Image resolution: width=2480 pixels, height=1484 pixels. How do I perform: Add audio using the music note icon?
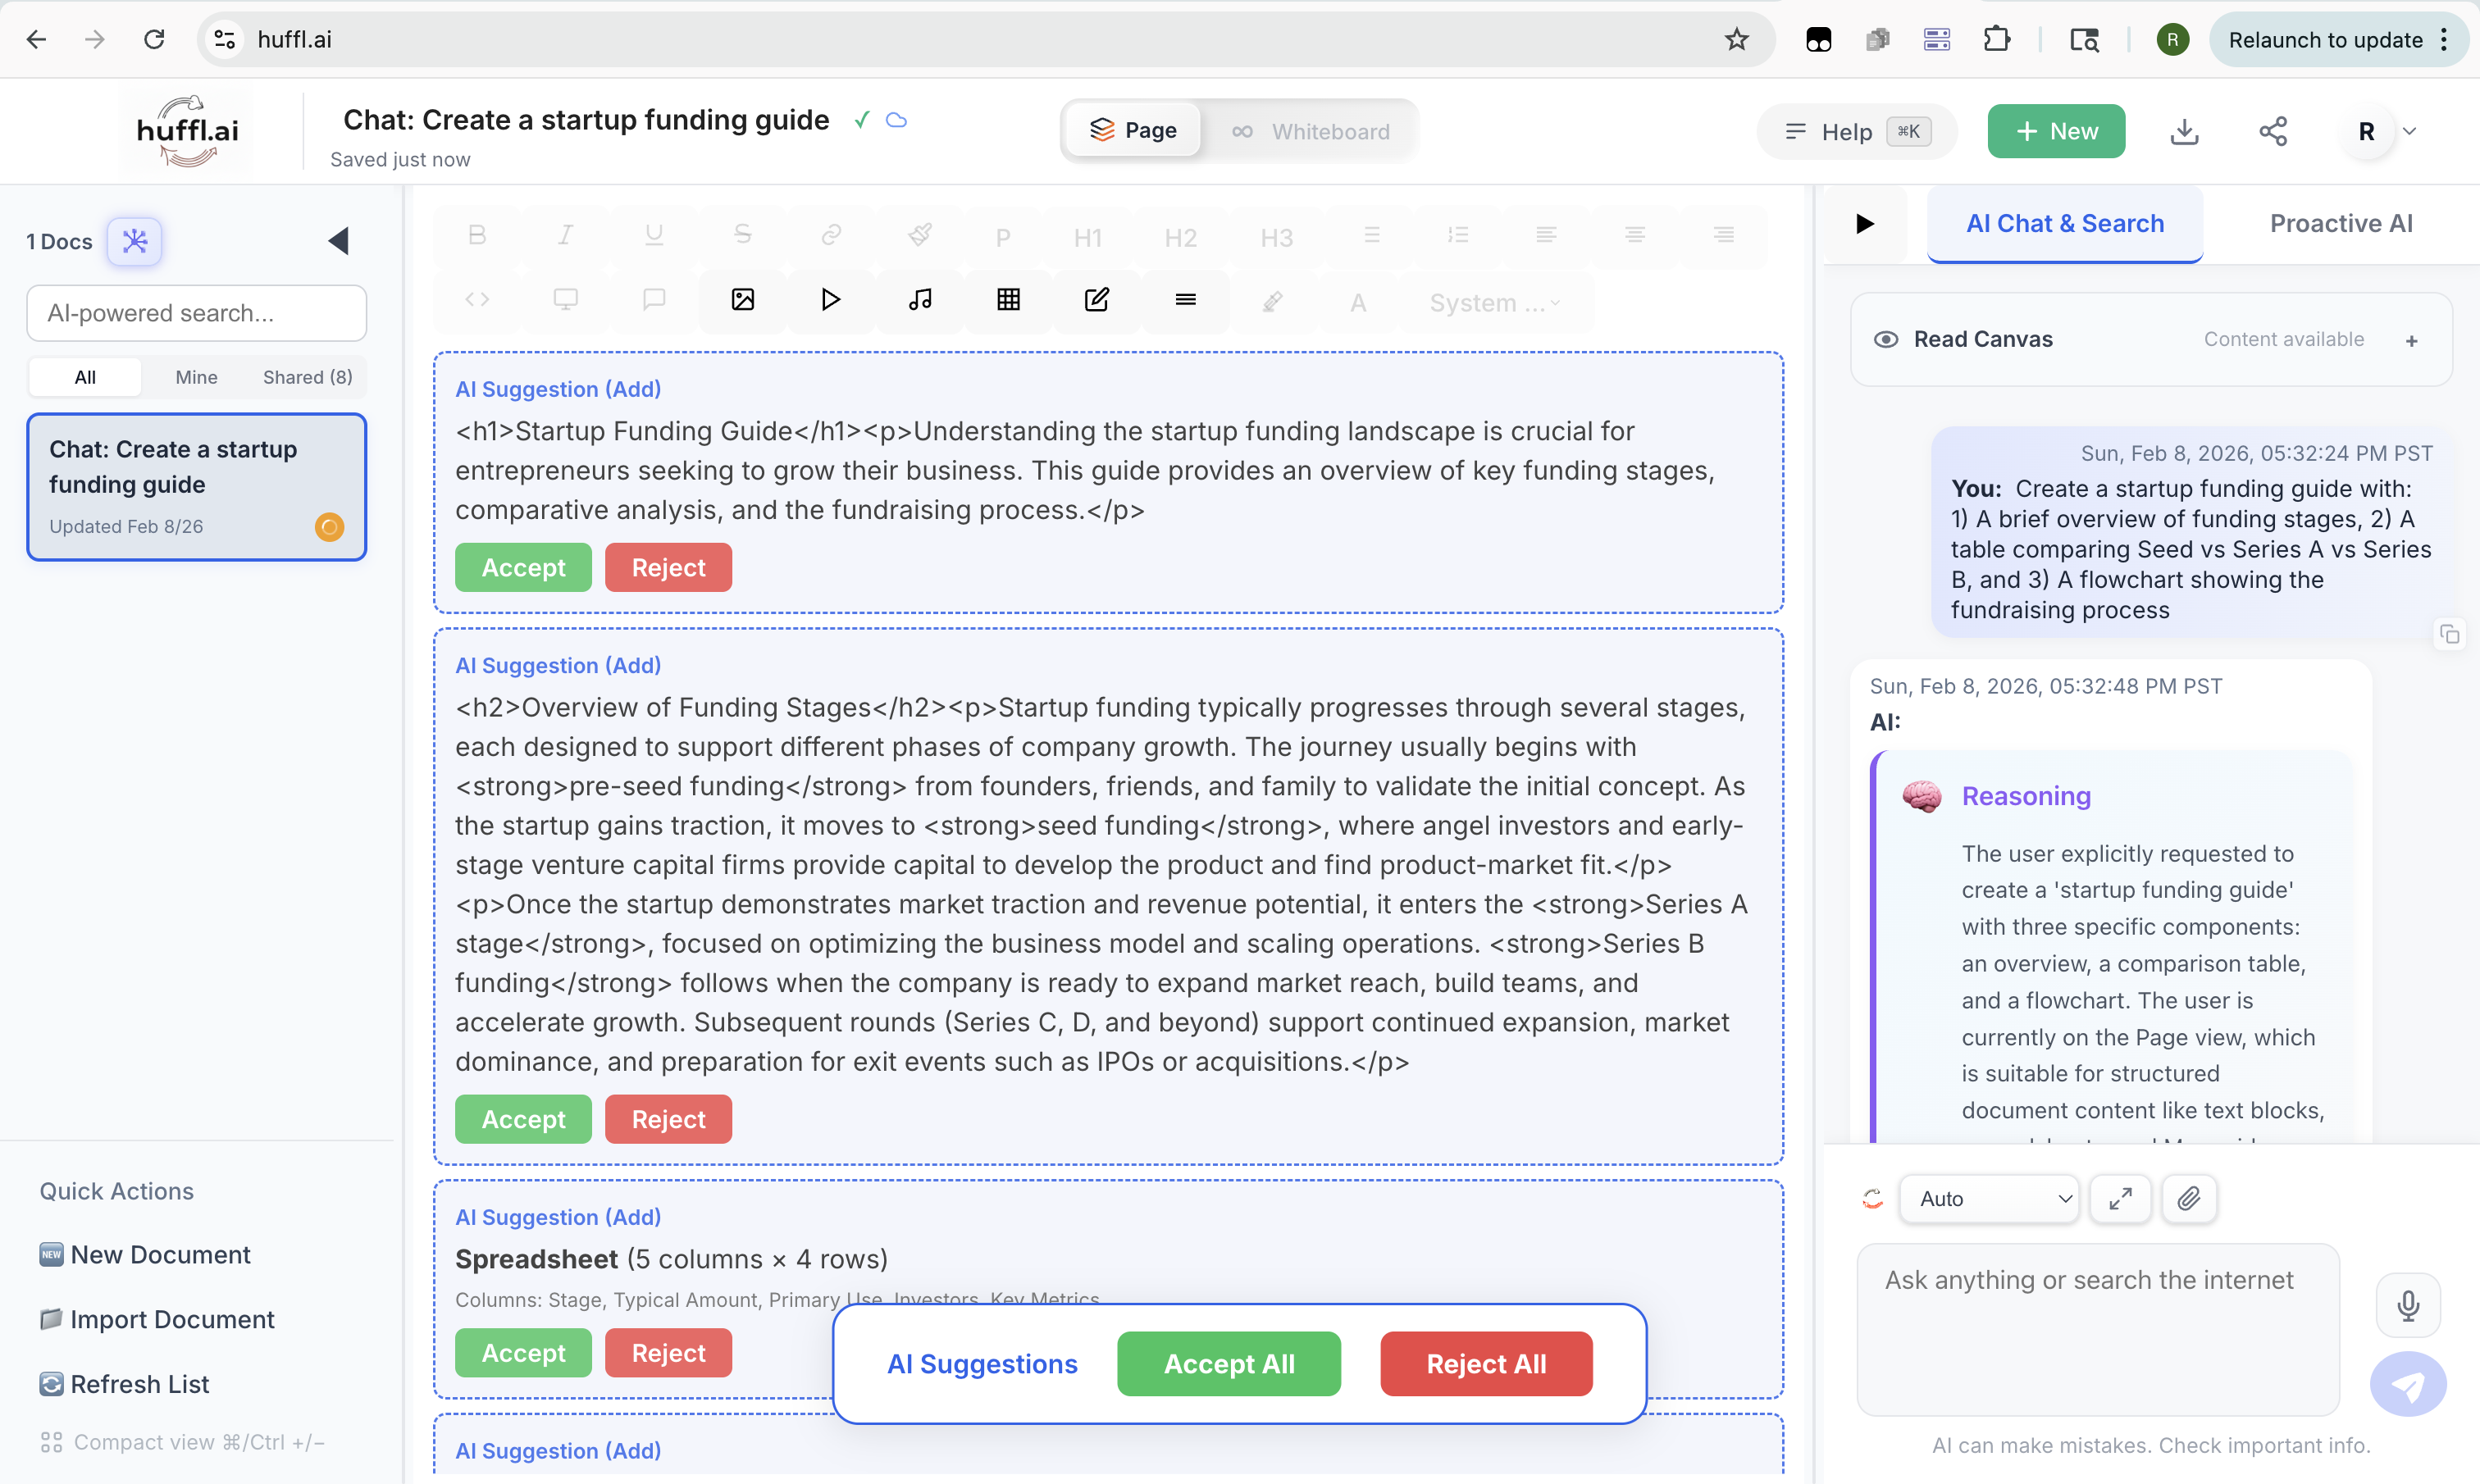coord(920,300)
